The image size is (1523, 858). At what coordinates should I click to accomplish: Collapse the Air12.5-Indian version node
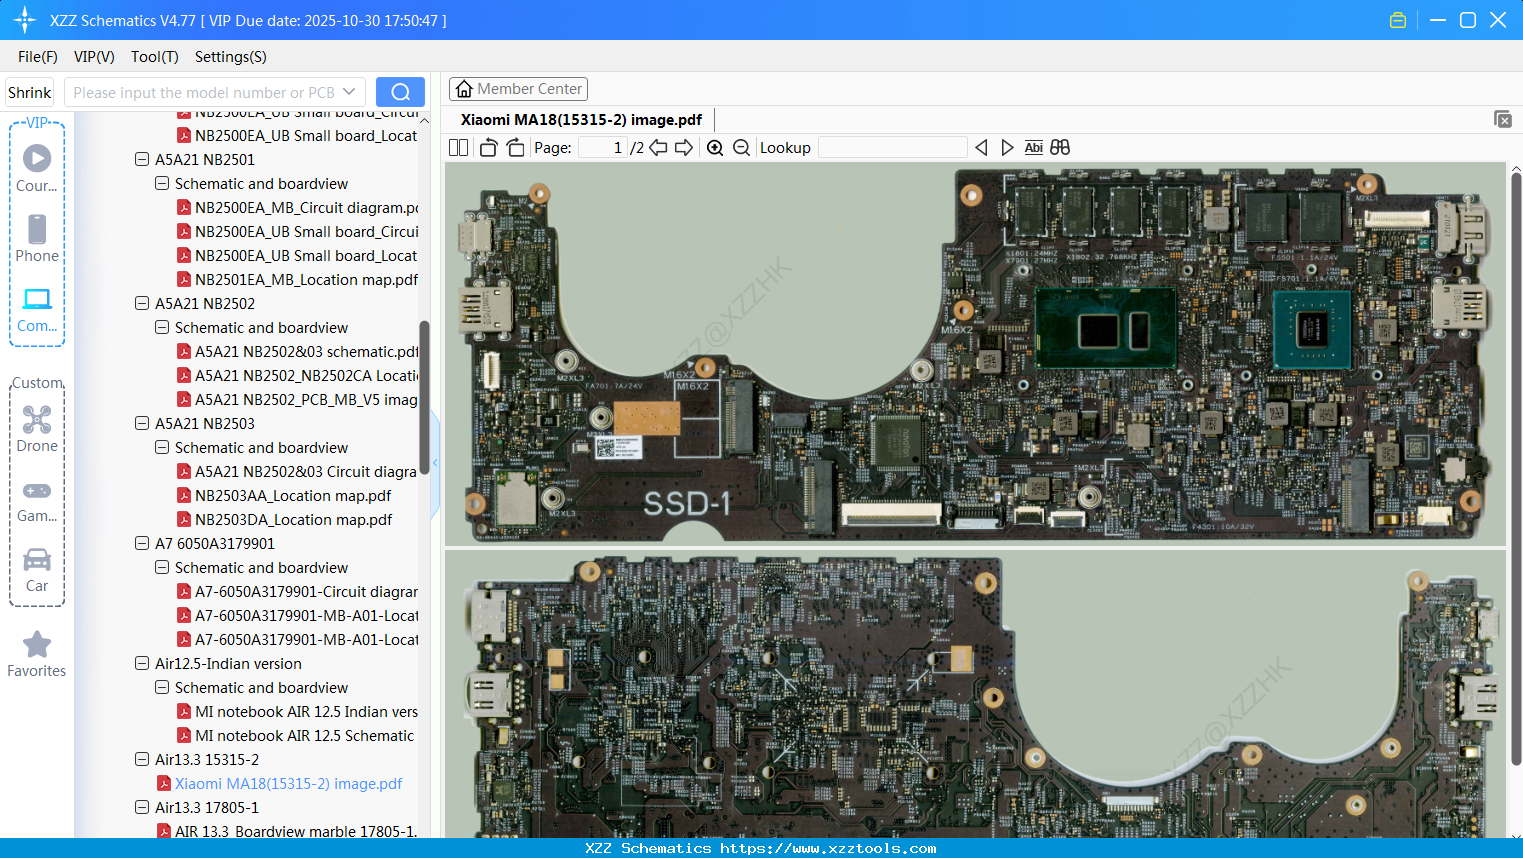pyautogui.click(x=142, y=664)
